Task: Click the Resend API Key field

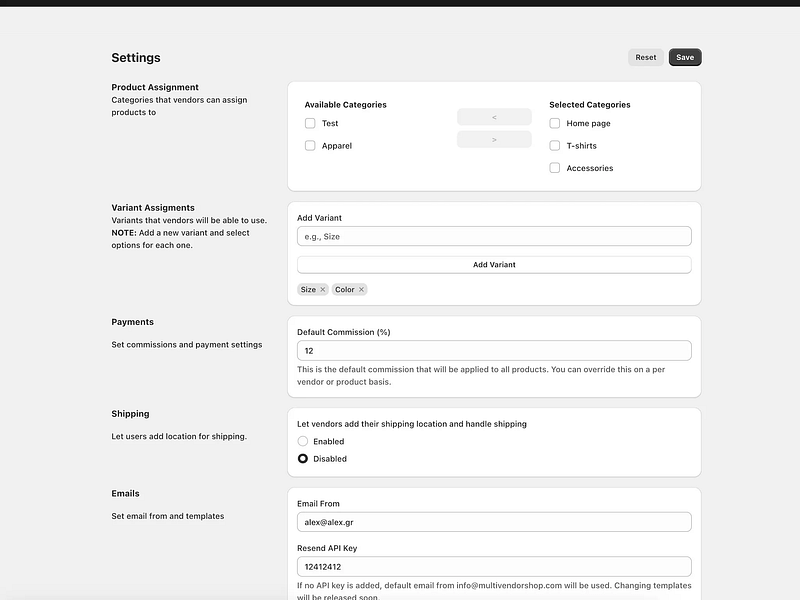Action: click(x=494, y=566)
